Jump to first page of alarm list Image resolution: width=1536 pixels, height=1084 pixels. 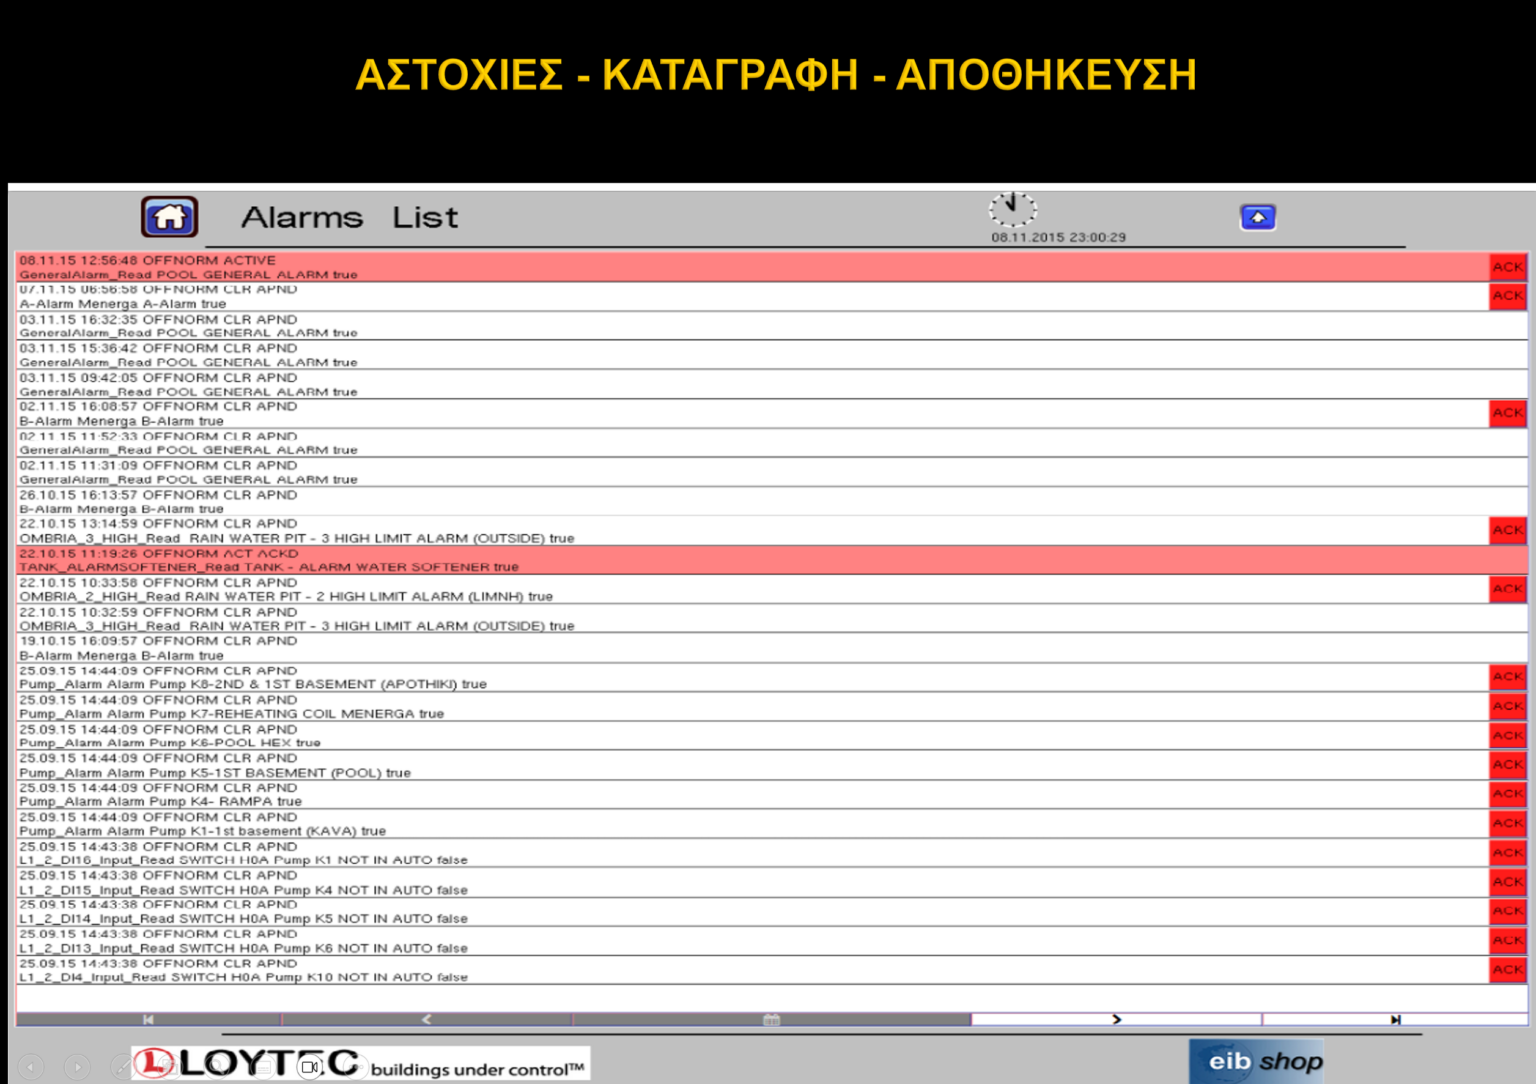[x=148, y=1019]
